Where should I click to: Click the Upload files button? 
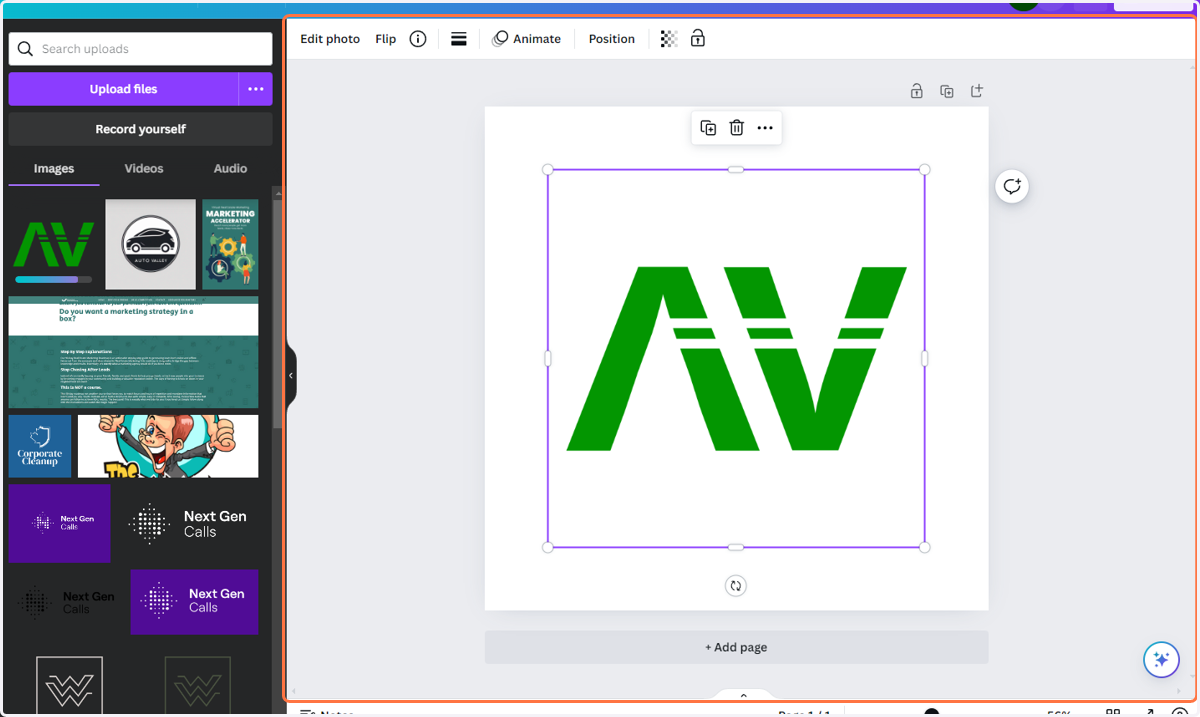click(x=123, y=89)
